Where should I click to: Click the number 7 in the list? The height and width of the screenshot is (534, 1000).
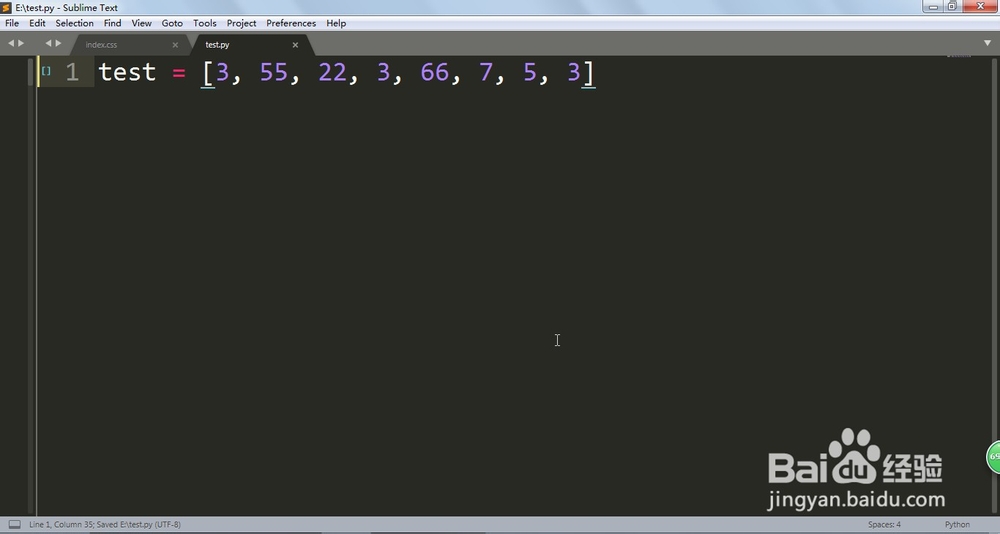[486, 72]
